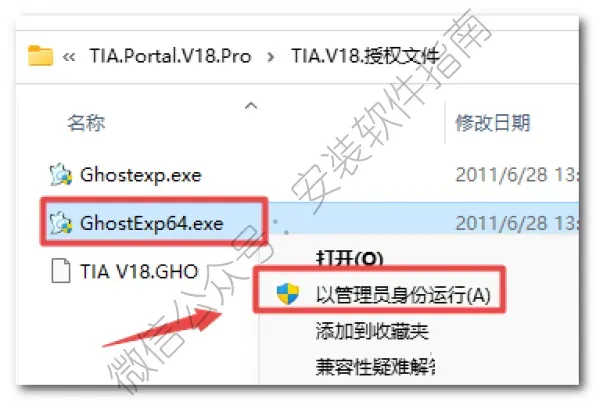Select 以管理员身份运行(A) menu entry
The height and width of the screenshot is (402, 596).
coord(403,295)
